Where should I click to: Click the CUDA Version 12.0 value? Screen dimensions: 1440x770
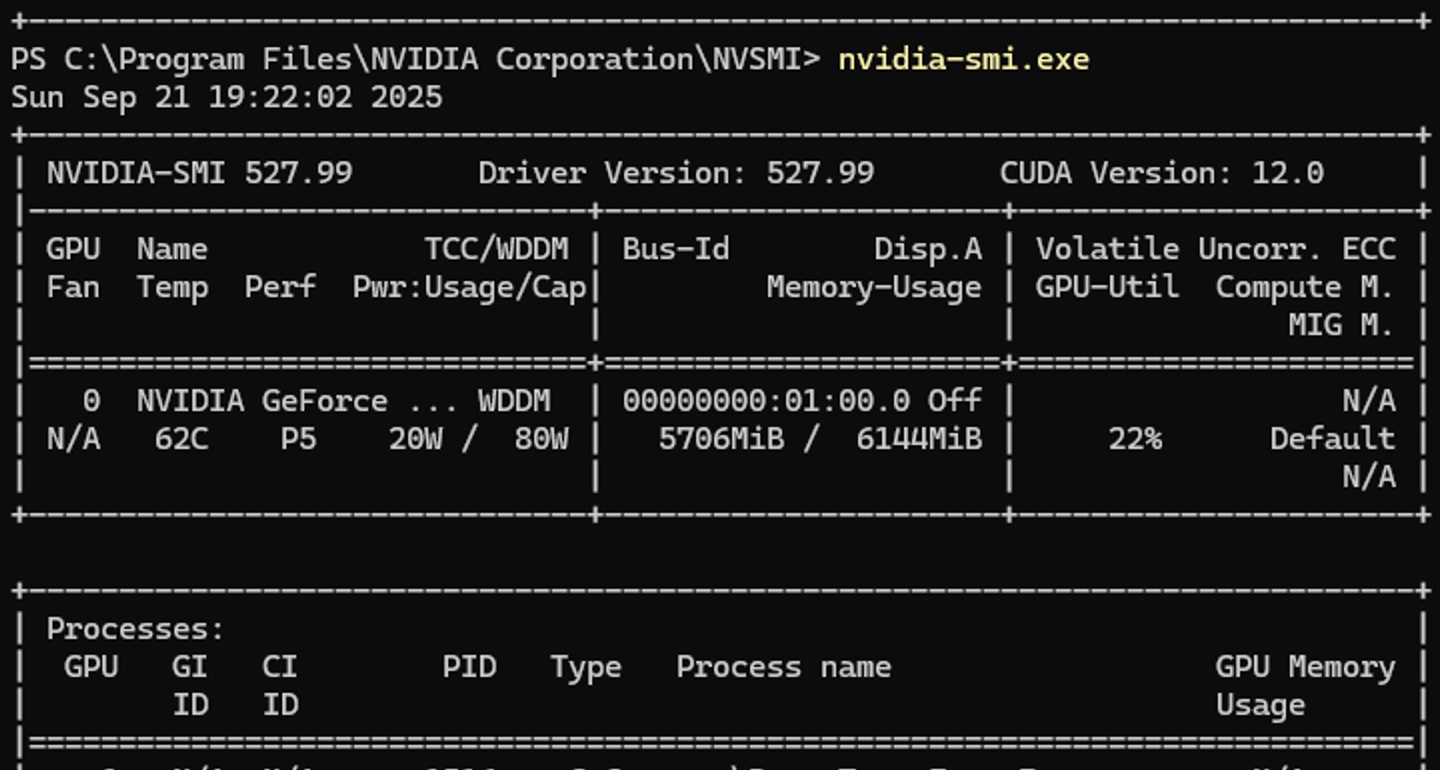pos(1287,173)
